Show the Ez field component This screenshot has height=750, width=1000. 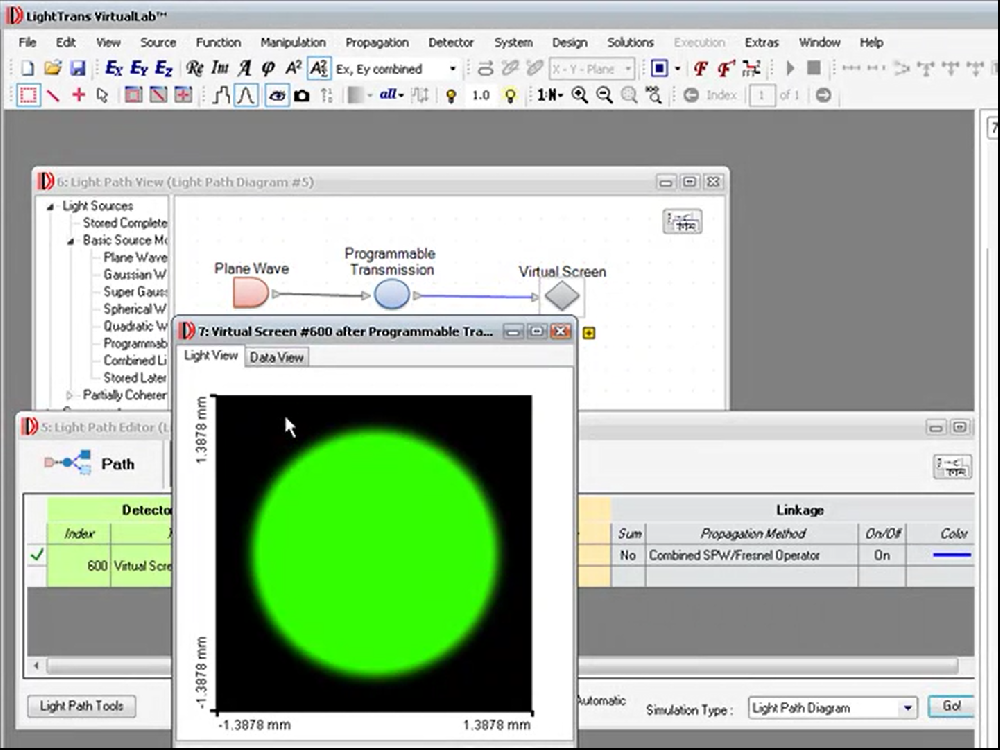point(163,69)
